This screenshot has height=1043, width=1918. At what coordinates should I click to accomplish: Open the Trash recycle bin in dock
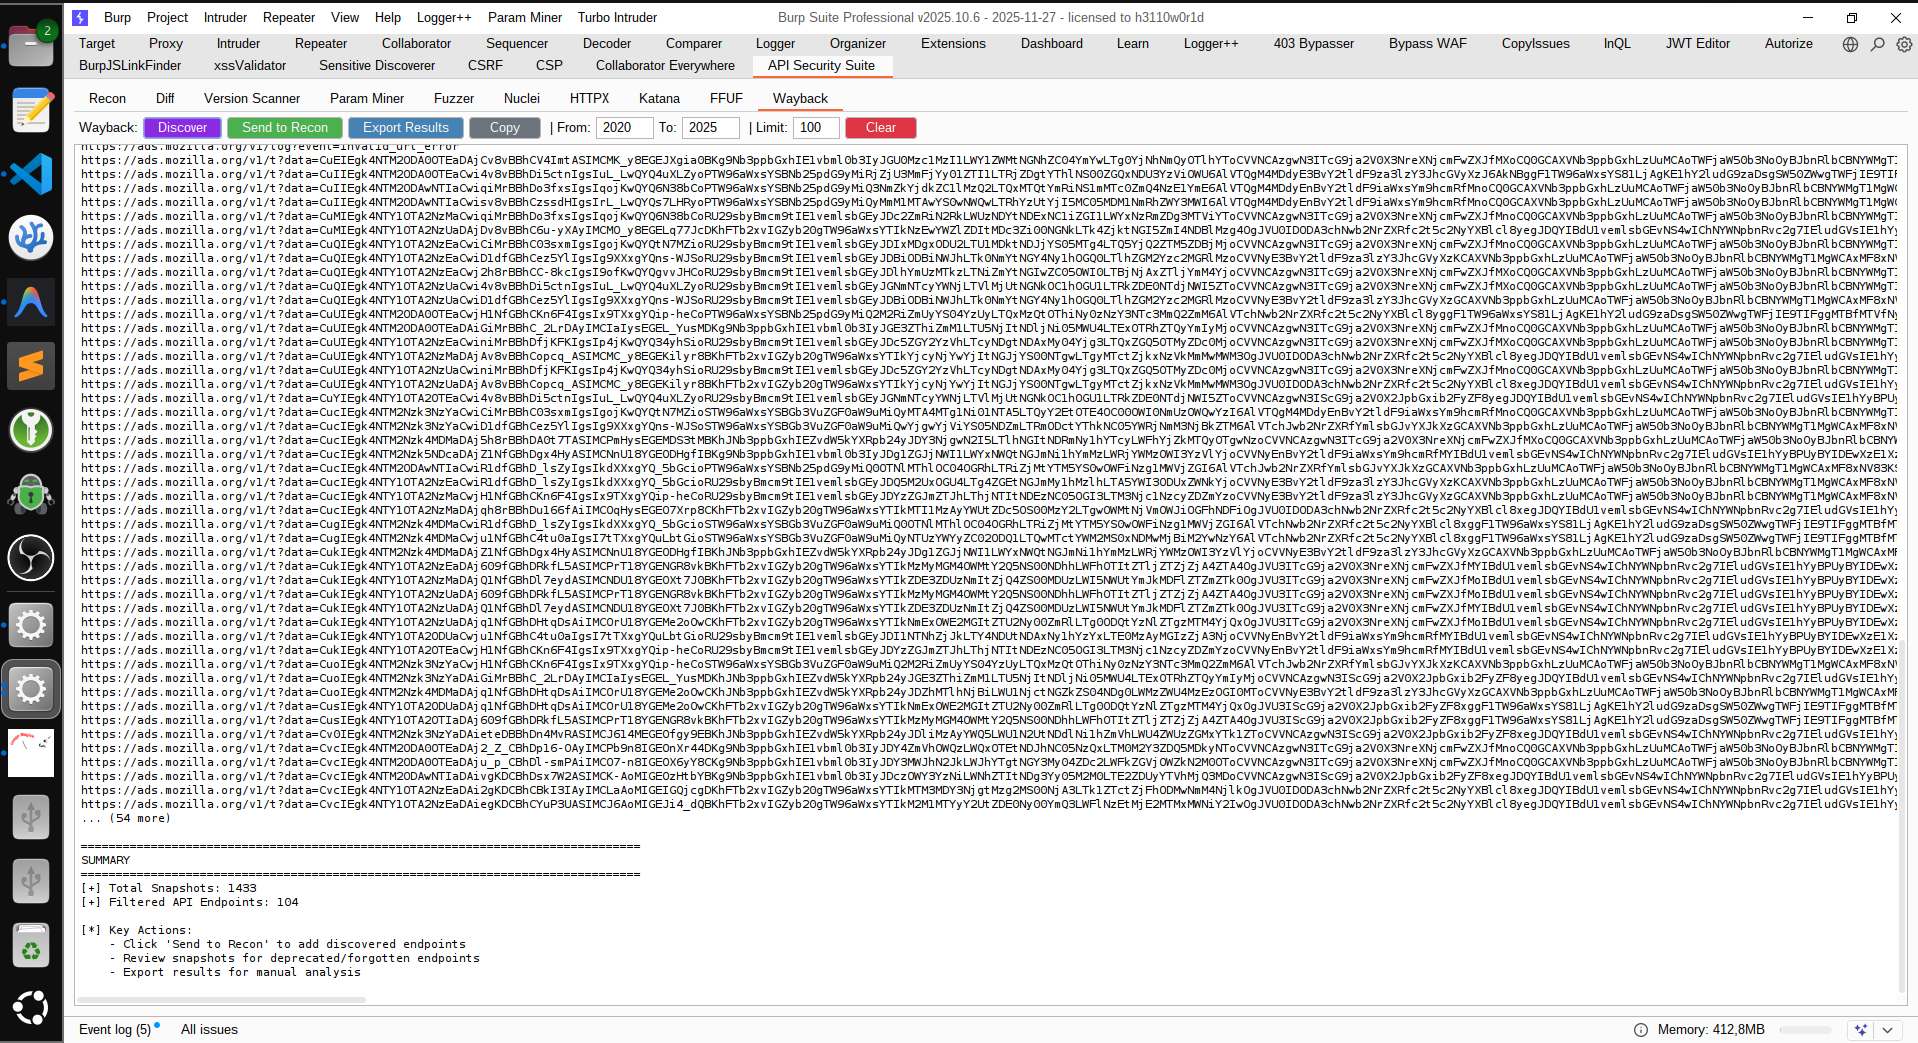click(31, 945)
